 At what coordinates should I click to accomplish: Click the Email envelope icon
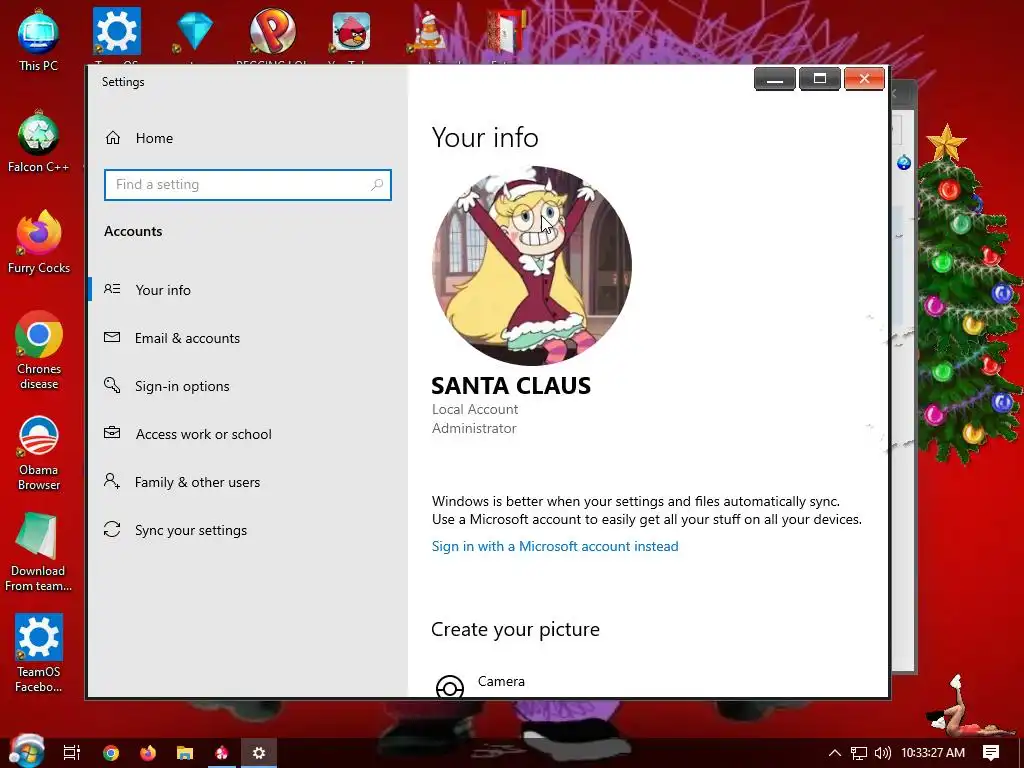coord(112,337)
